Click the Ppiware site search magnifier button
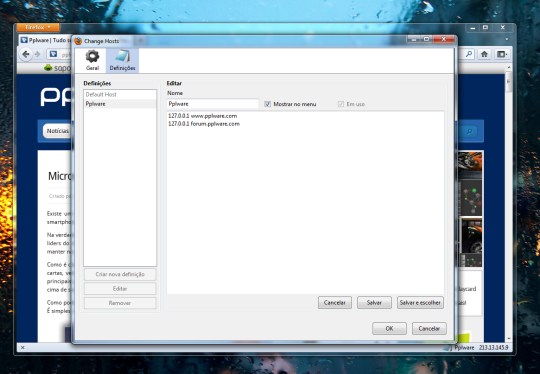Screen dimensions: 540x374 click(x=469, y=131)
